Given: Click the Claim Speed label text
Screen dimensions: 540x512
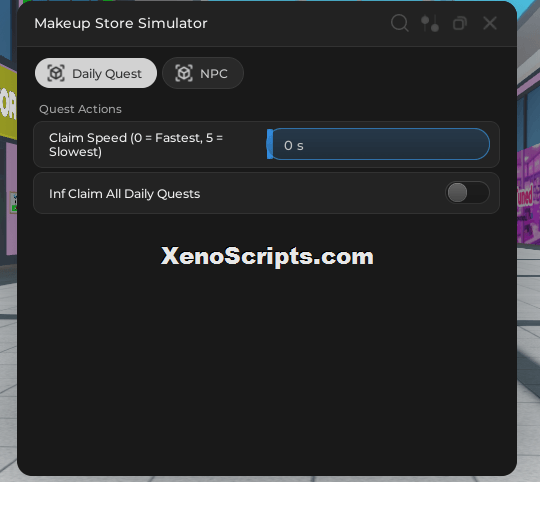Looking at the screenshot, I should pos(136,145).
